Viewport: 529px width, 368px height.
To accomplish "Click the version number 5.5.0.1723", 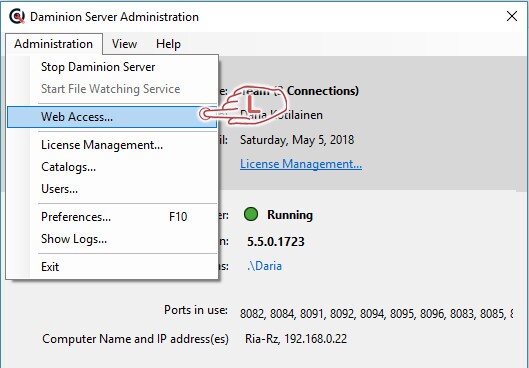I will (276, 242).
